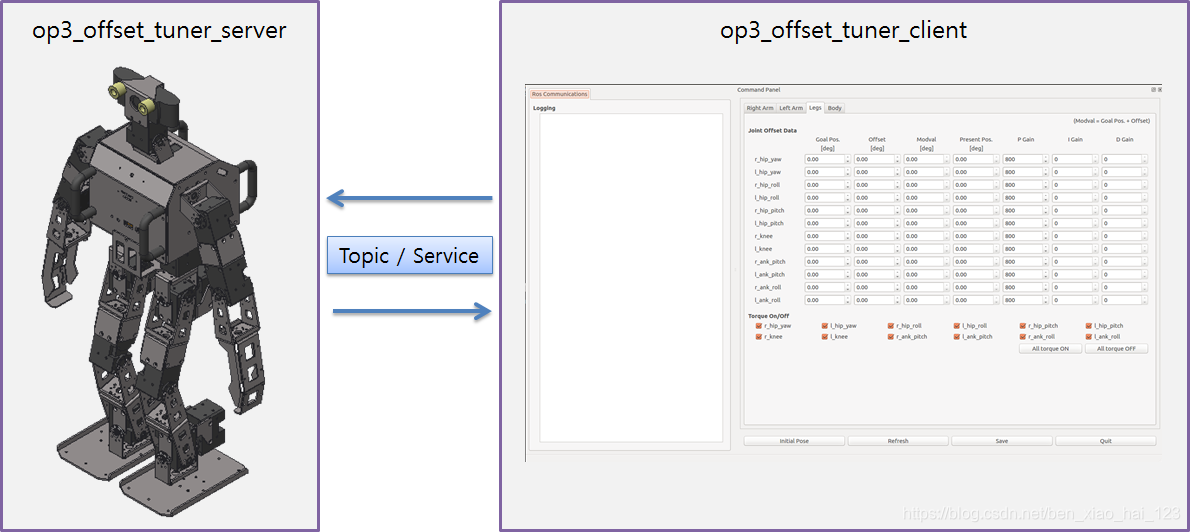1190x532 pixels.
Task: Toggle r_hip_roll torque checkbox
Action: coord(891,326)
